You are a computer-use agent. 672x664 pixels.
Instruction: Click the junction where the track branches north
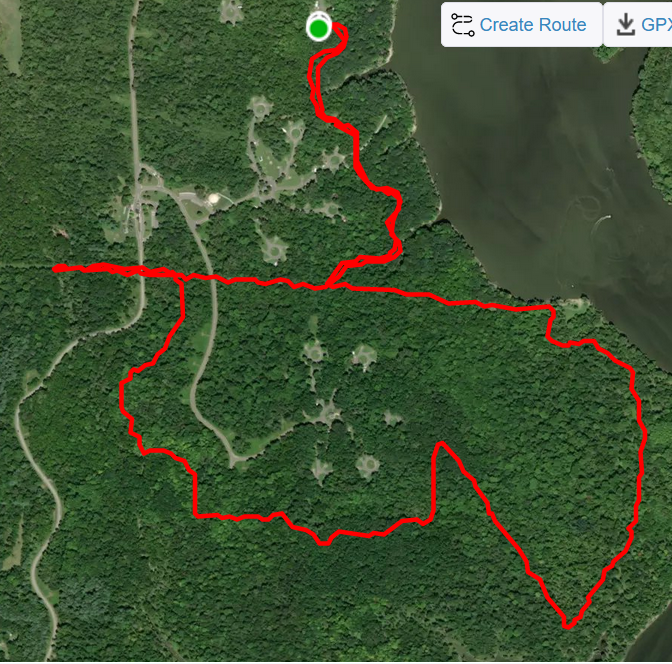[328, 286]
